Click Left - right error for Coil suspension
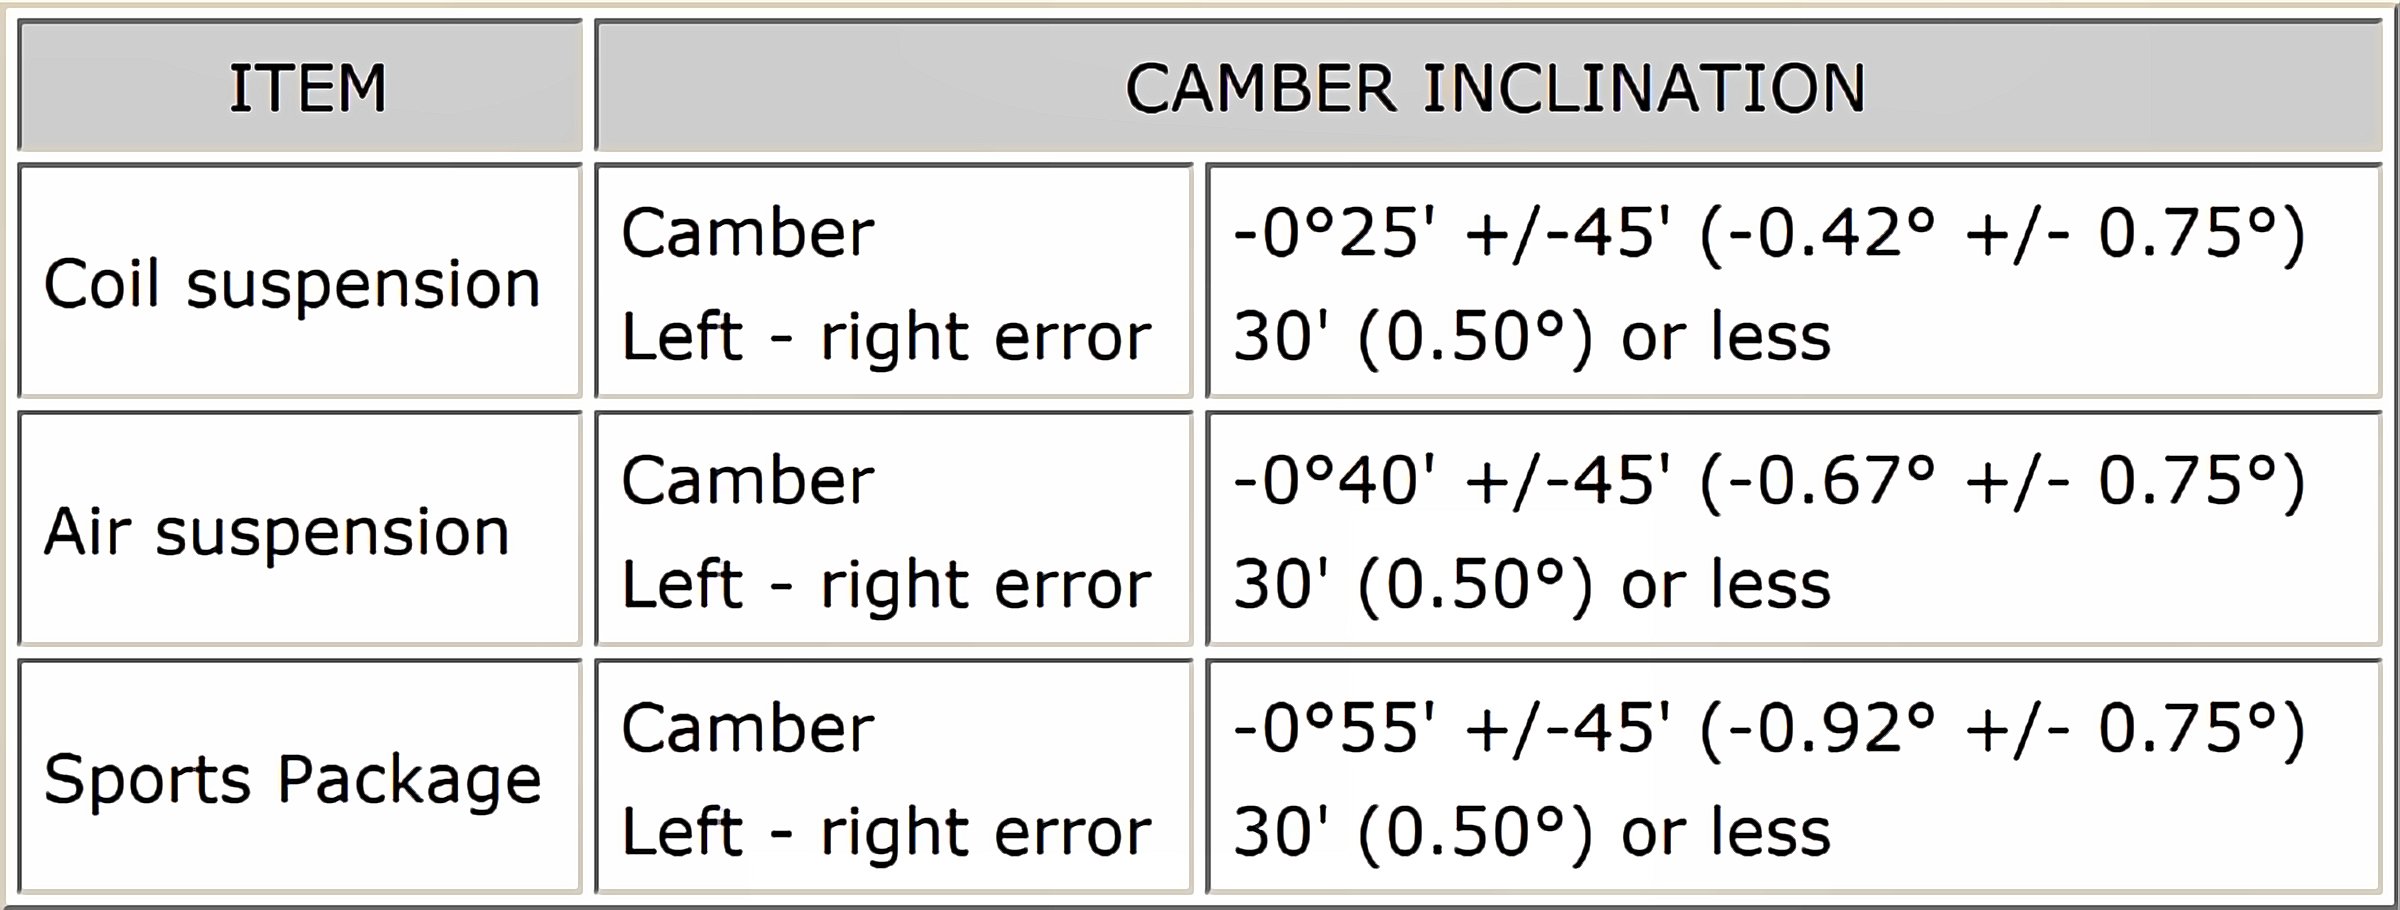 pos(886,336)
